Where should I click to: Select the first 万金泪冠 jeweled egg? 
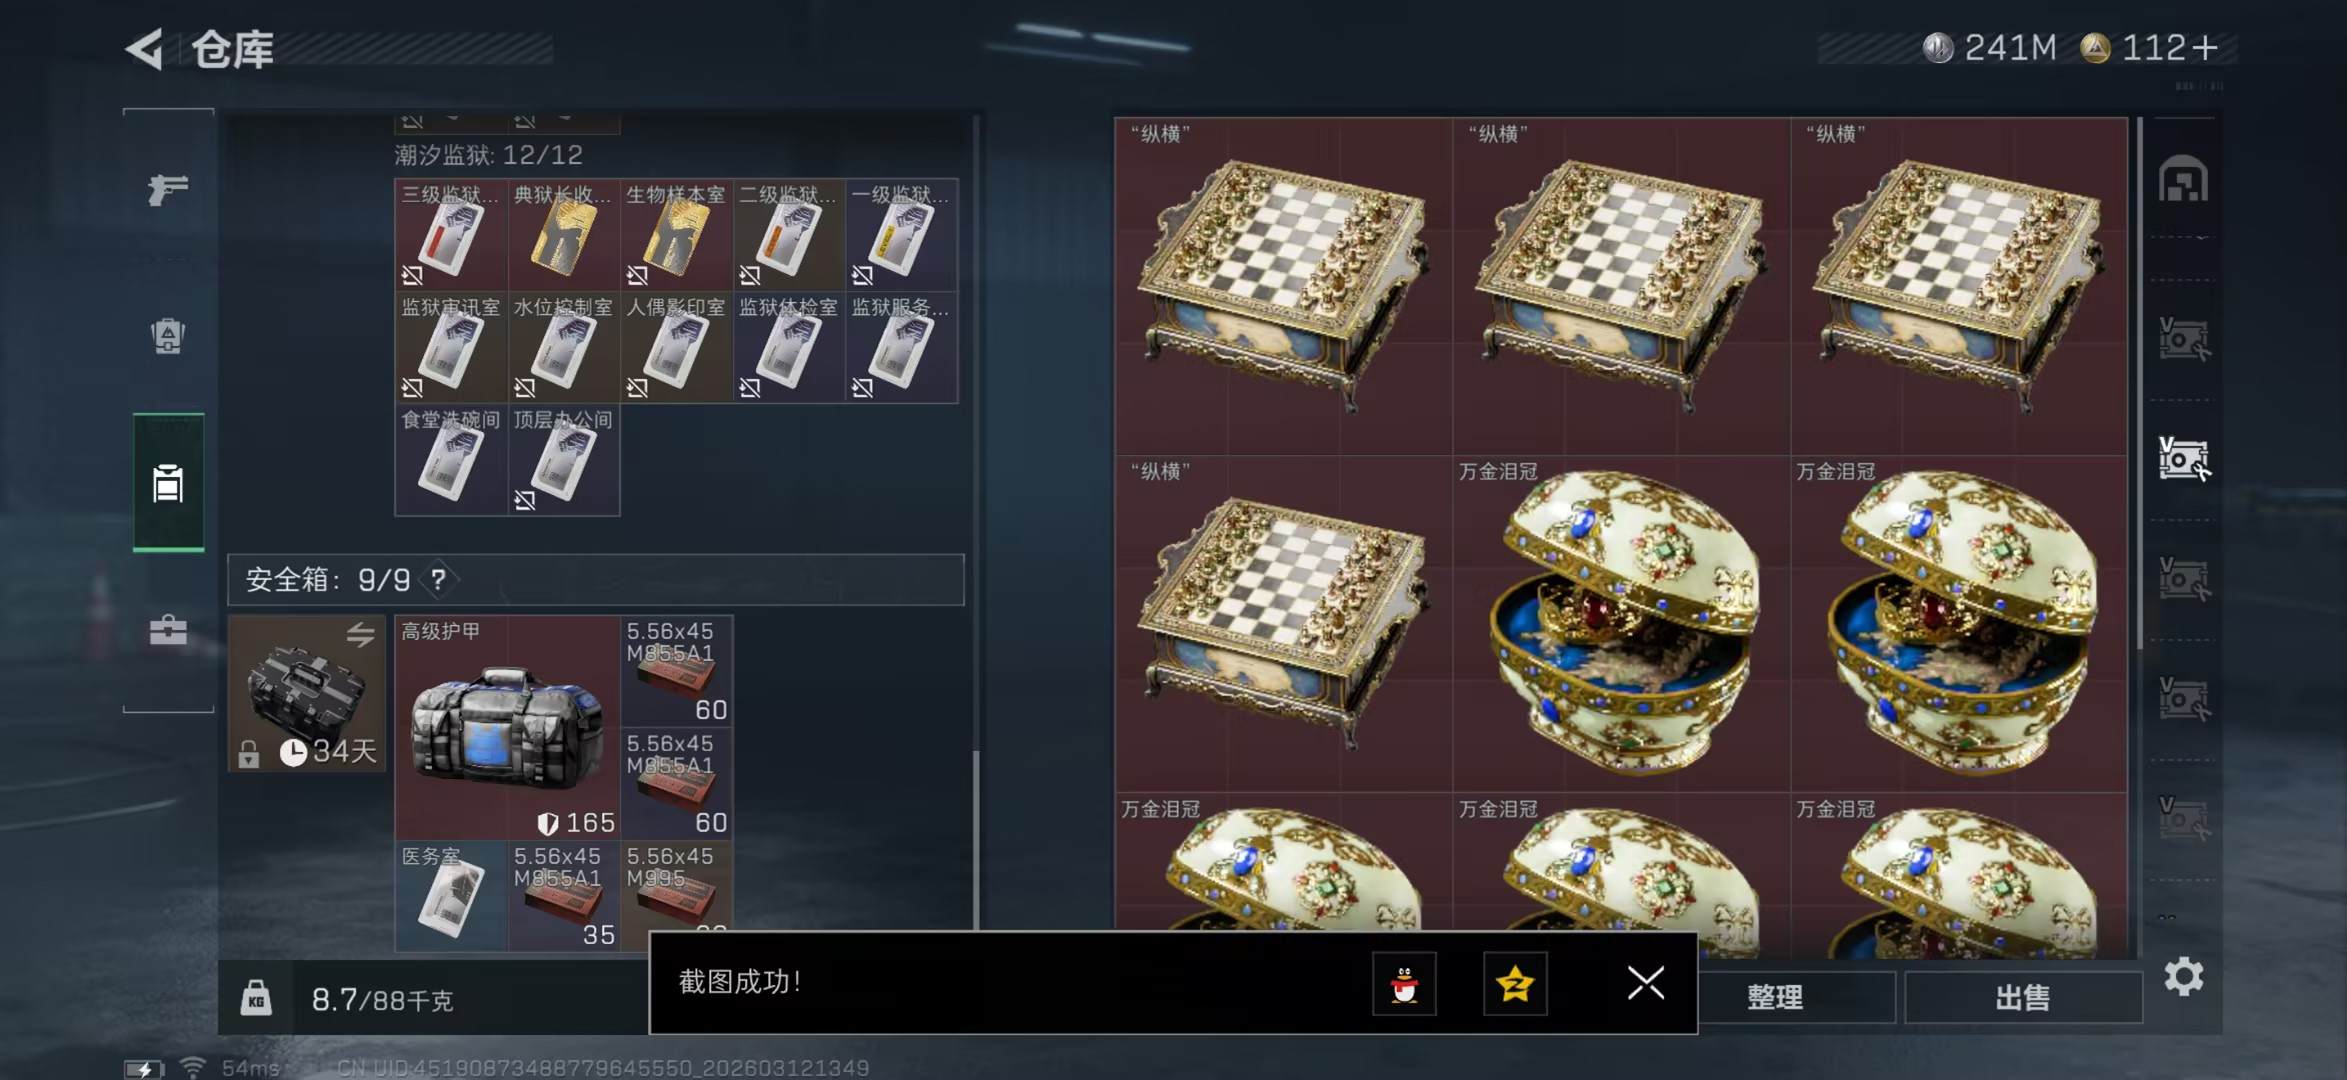(1621, 624)
